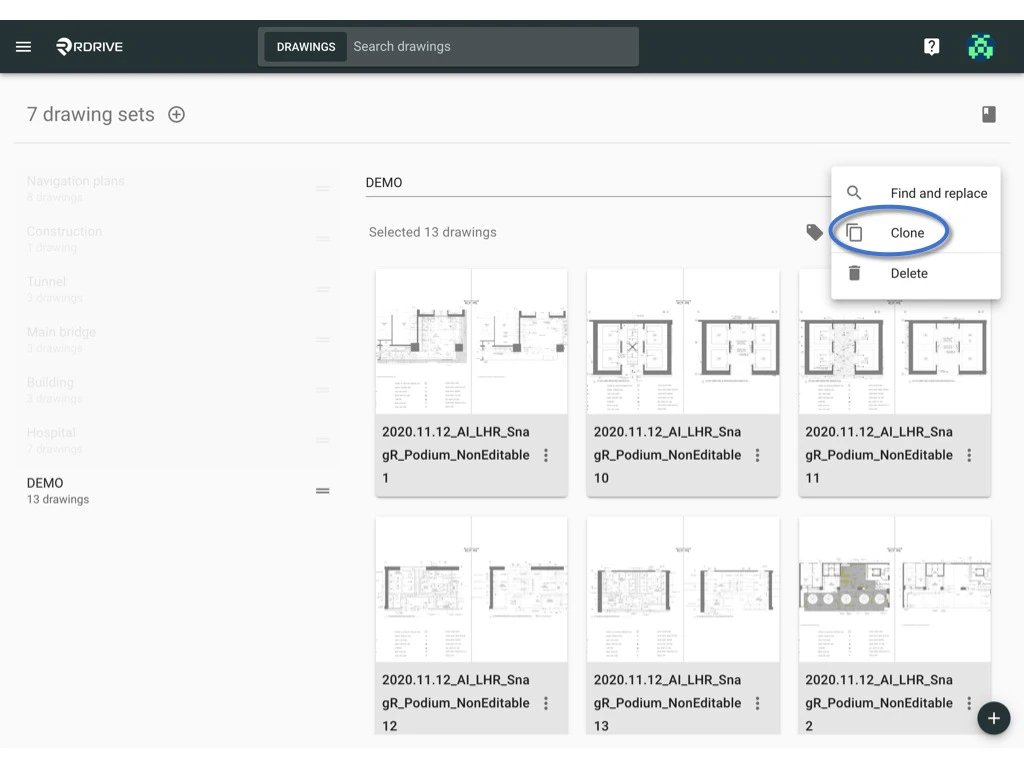1024x768 pixels.
Task: Open options menu for drawing 1
Action: [x=546, y=455]
